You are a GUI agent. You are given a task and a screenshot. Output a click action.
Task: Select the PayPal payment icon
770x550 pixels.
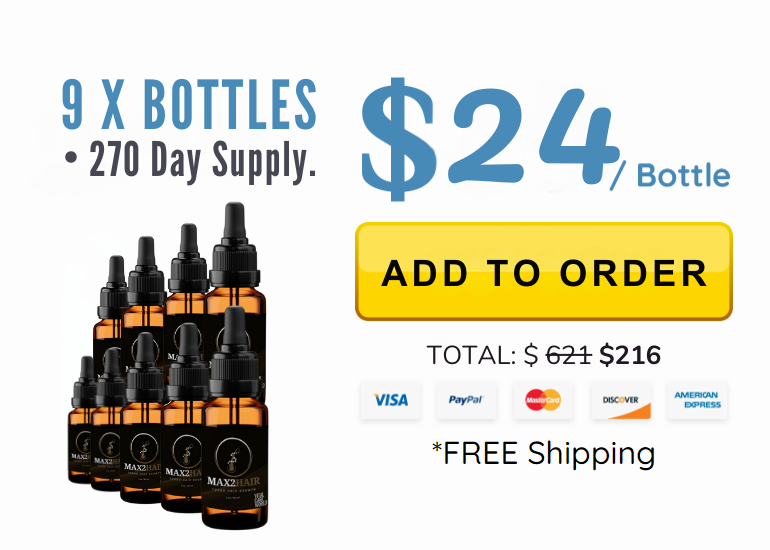pyautogui.click(x=467, y=400)
